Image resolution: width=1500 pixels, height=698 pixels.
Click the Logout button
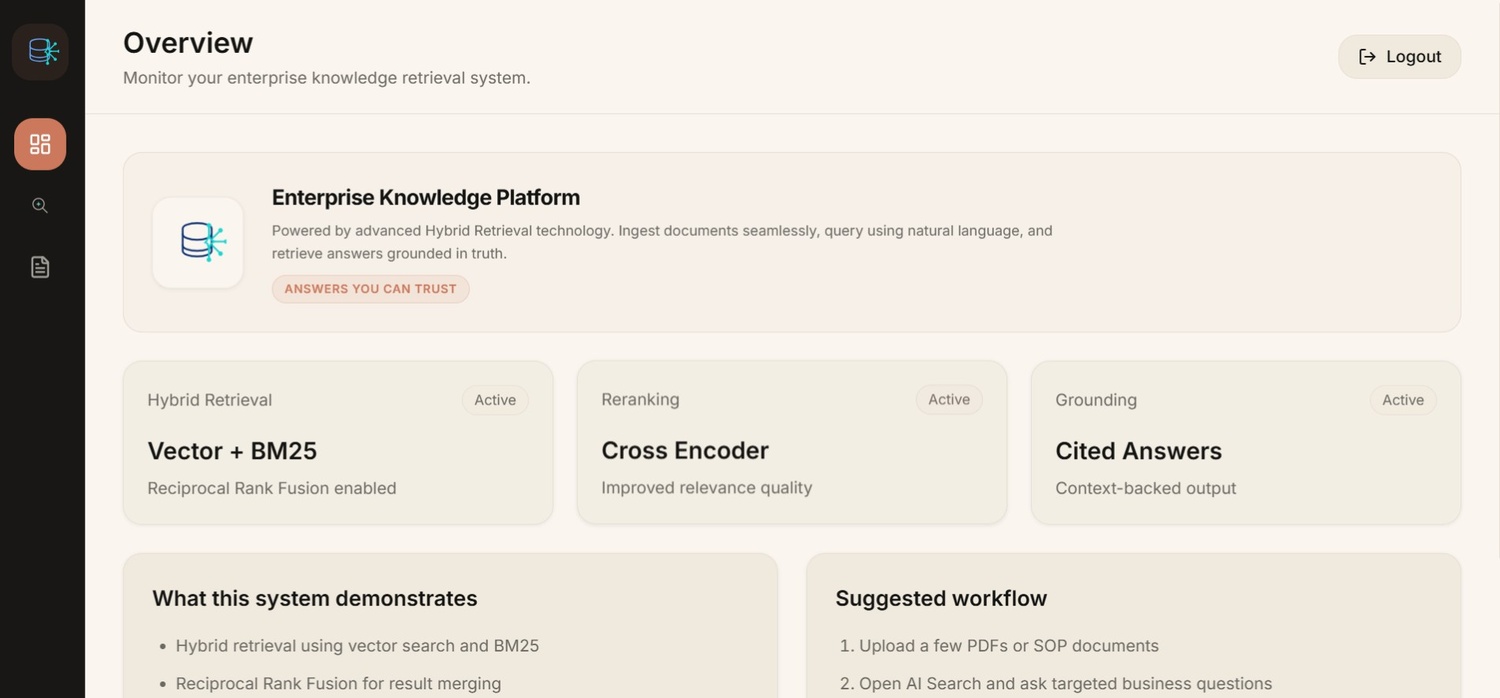pyautogui.click(x=1399, y=57)
